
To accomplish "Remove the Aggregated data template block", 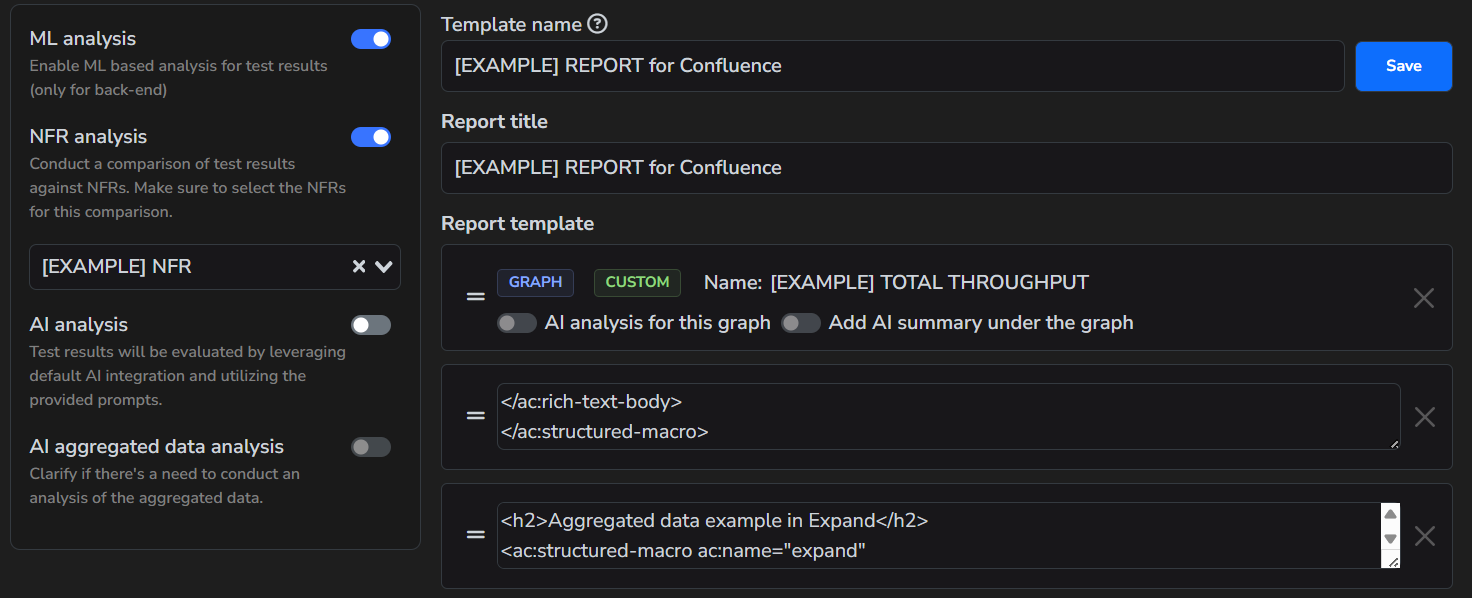I will tap(1424, 536).
